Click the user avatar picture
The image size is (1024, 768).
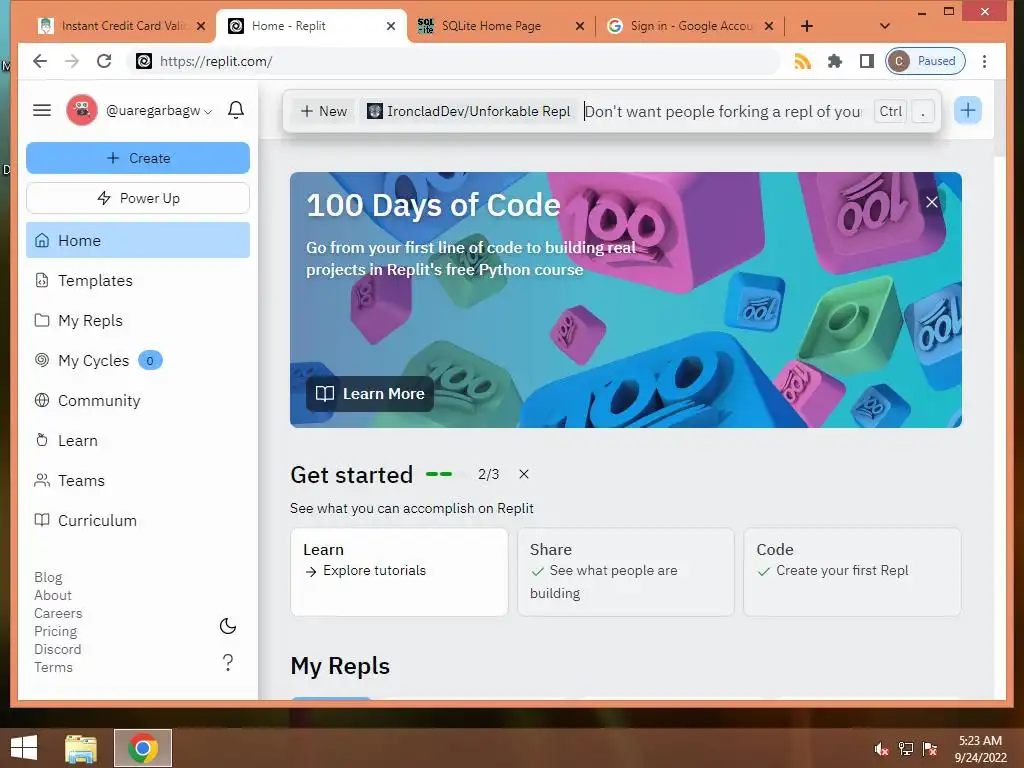pyautogui.click(x=82, y=110)
